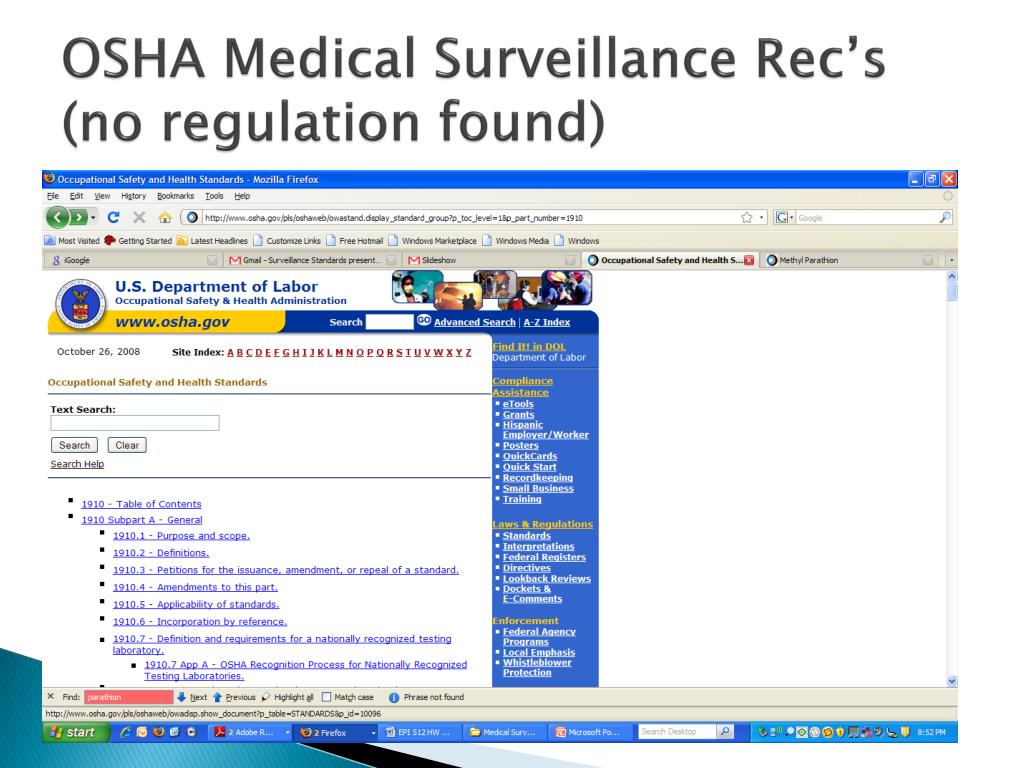Close the Find bar with X
The height and width of the screenshot is (768, 1024).
pyautogui.click(x=51, y=697)
